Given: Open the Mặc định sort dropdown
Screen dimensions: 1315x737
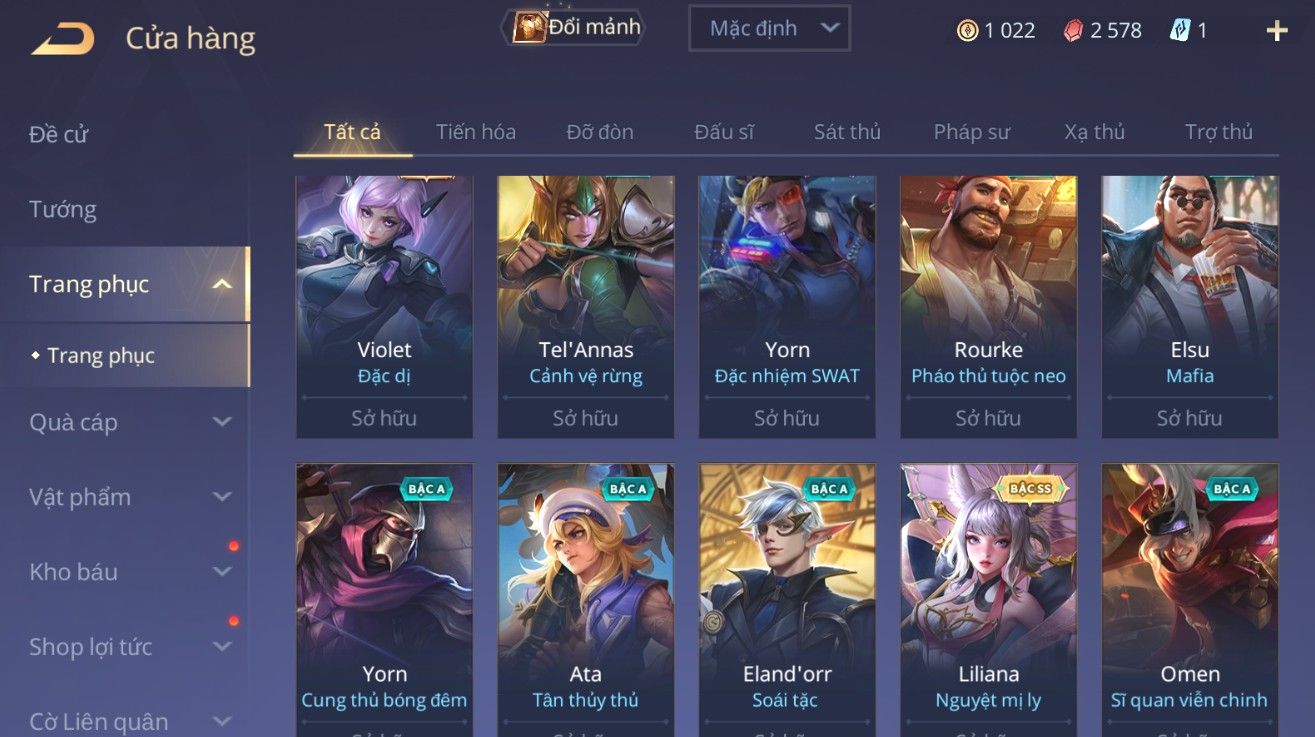Looking at the screenshot, I should (x=770, y=28).
